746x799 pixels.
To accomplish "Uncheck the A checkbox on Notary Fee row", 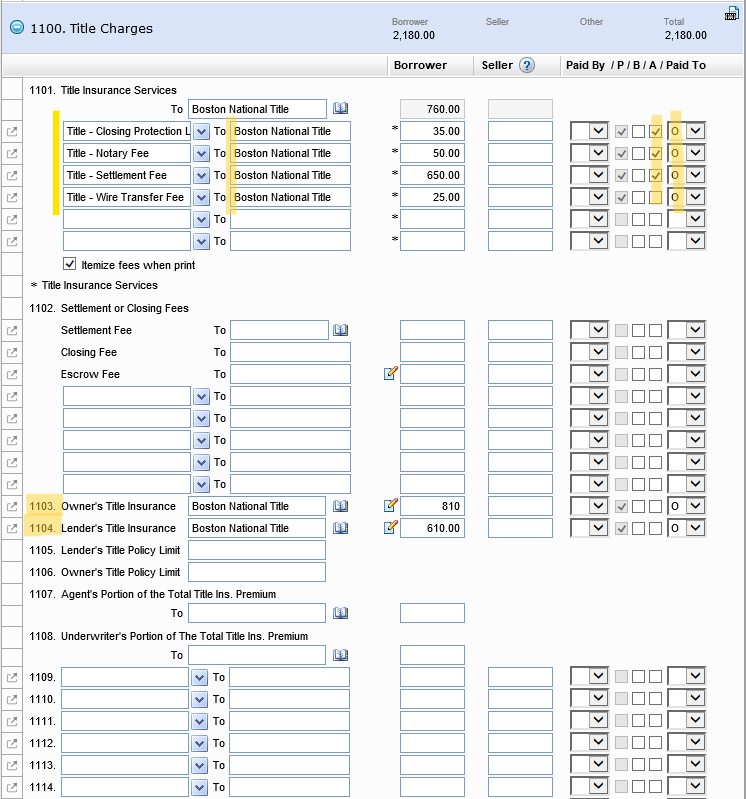I will pyautogui.click(x=656, y=153).
